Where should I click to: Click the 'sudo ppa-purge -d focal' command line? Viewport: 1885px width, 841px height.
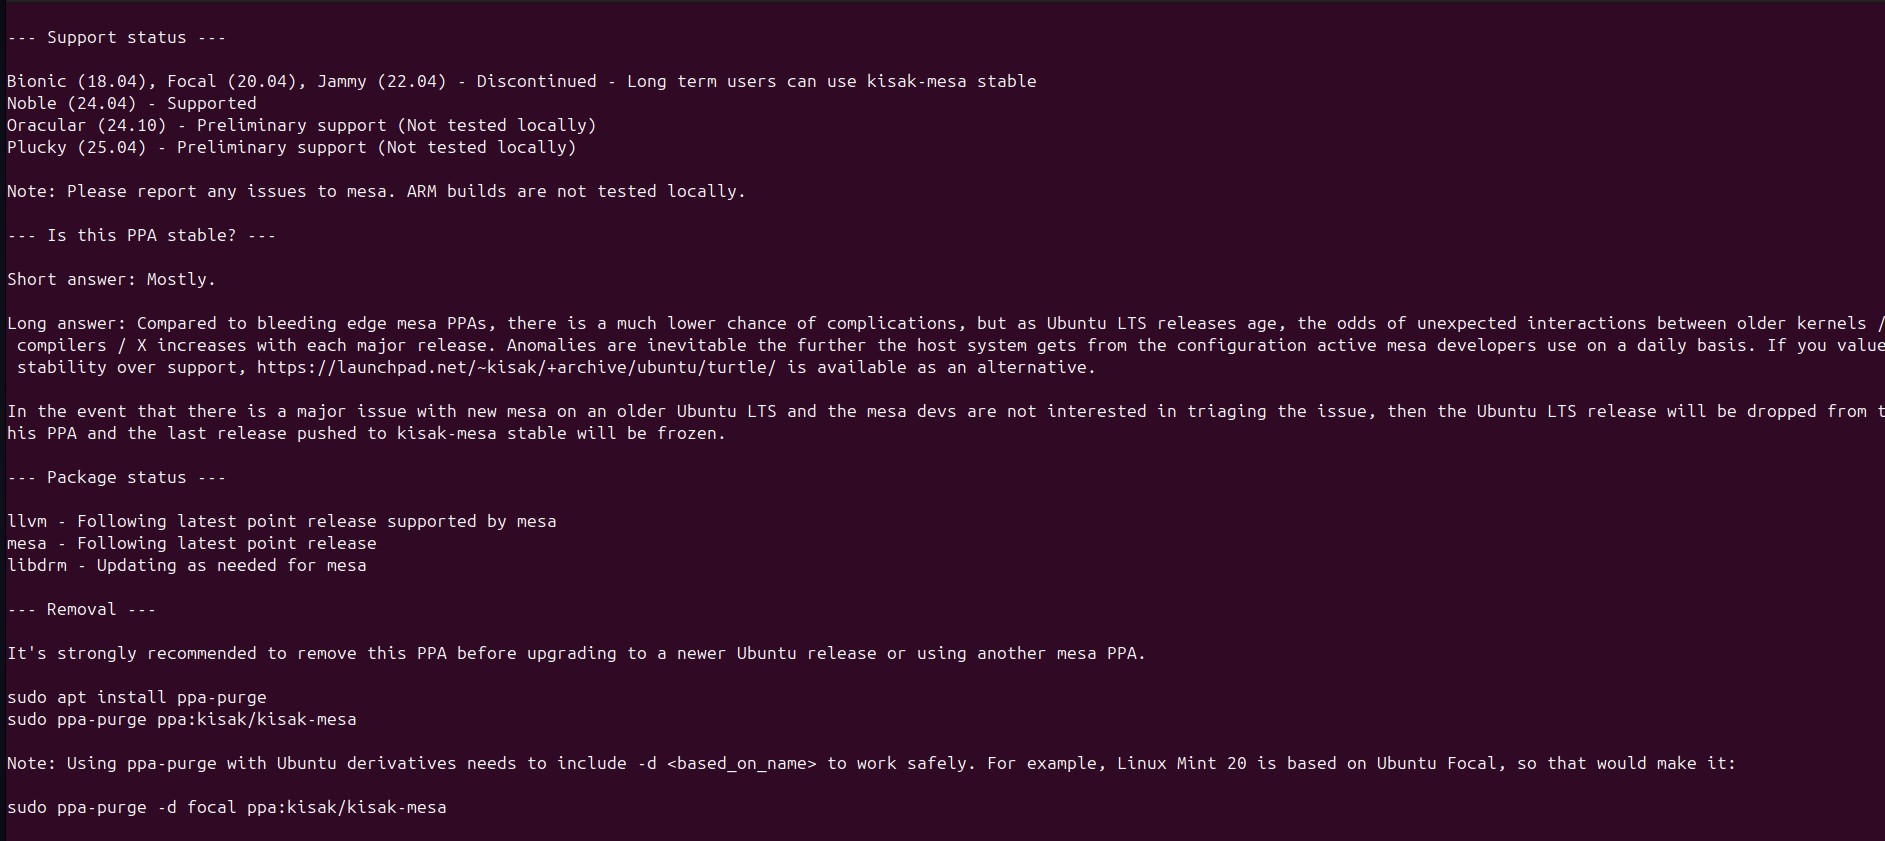pos(227,807)
